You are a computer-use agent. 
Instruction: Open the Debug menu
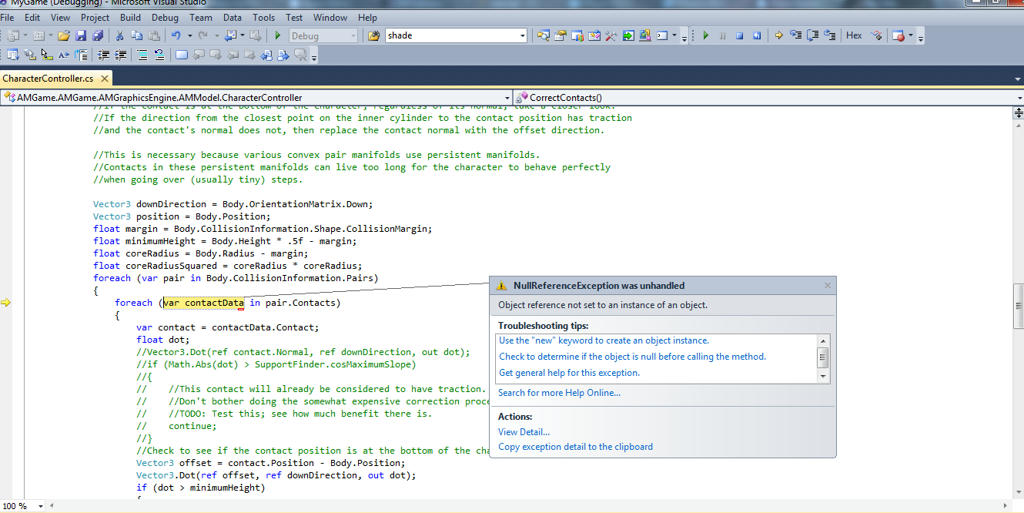tap(165, 18)
